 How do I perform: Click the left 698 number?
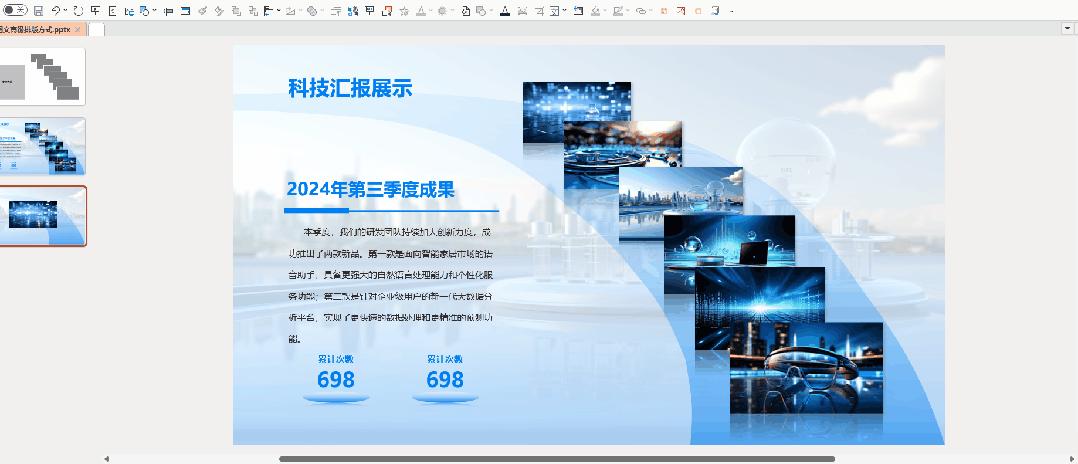point(336,379)
